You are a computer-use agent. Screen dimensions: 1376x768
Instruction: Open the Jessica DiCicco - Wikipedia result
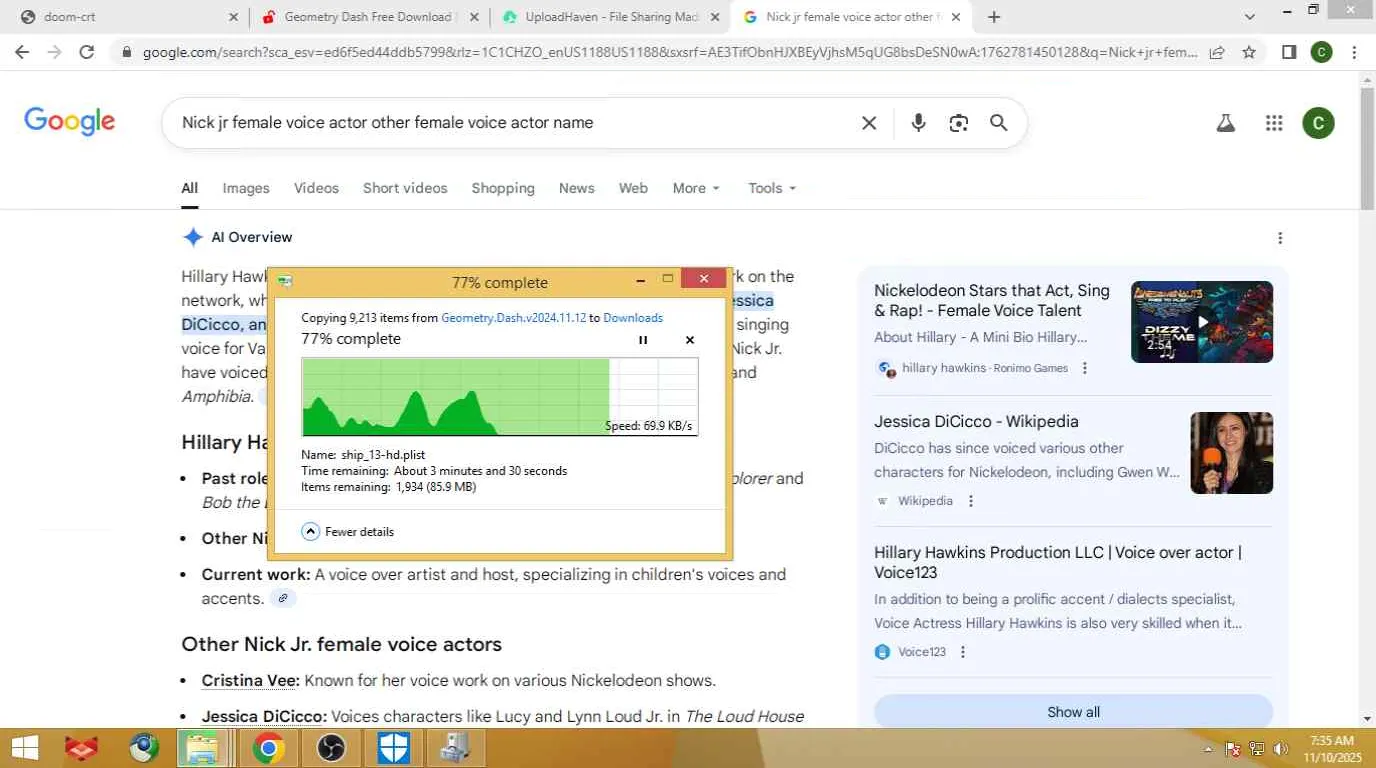pyautogui.click(x=976, y=422)
